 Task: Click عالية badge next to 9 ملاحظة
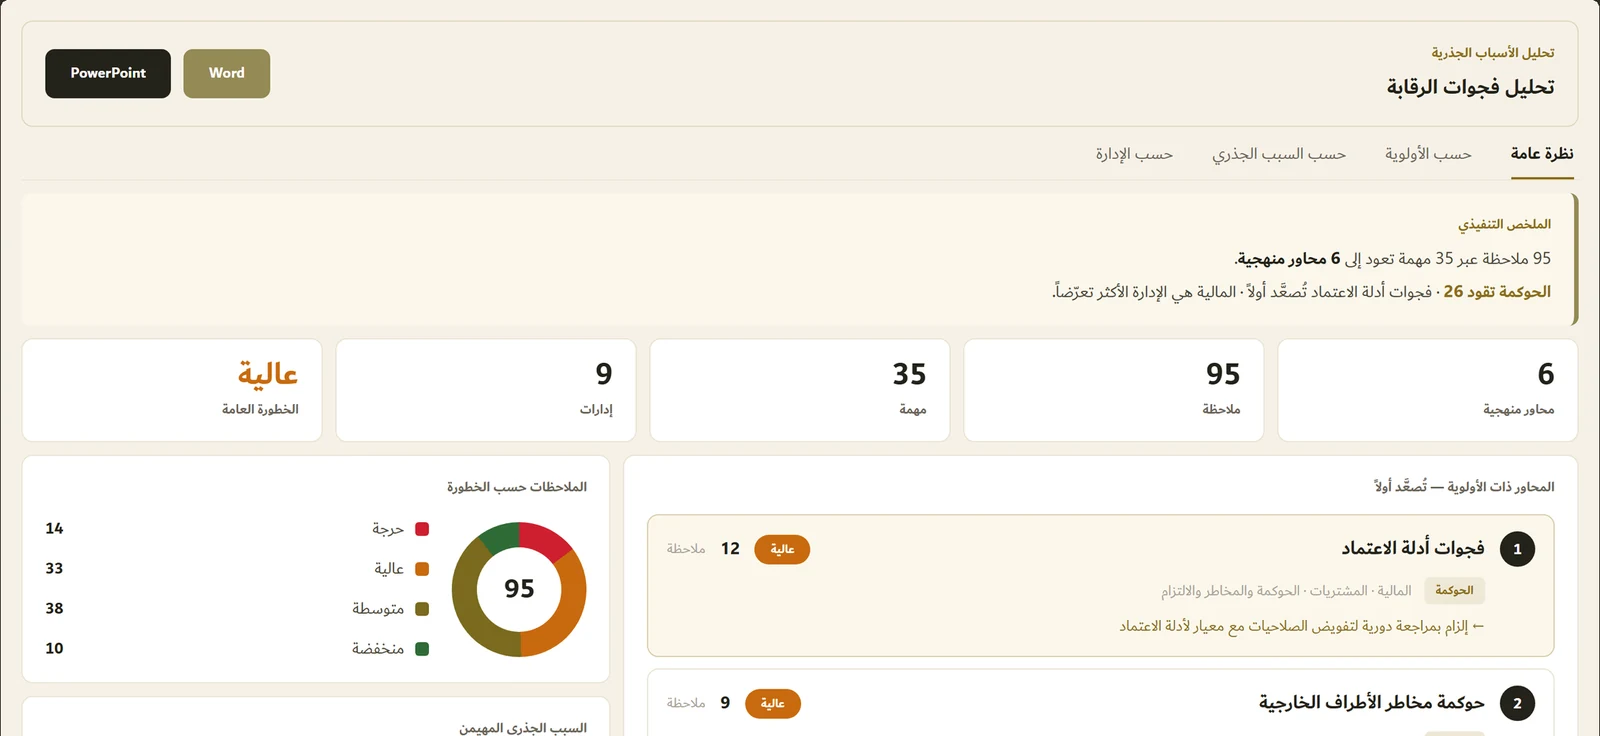click(x=773, y=703)
